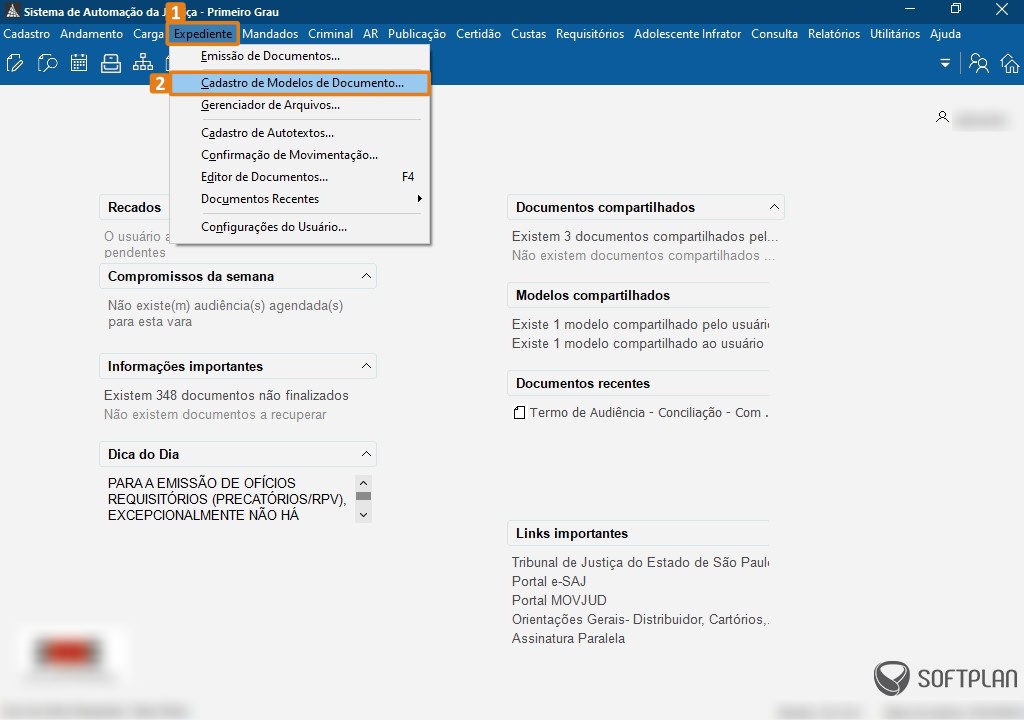Image resolution: width=1024 pixels, height=720 pixels.
Task: Click Dica do Dia scroll up arrow
Action: (x=364, y=483)
